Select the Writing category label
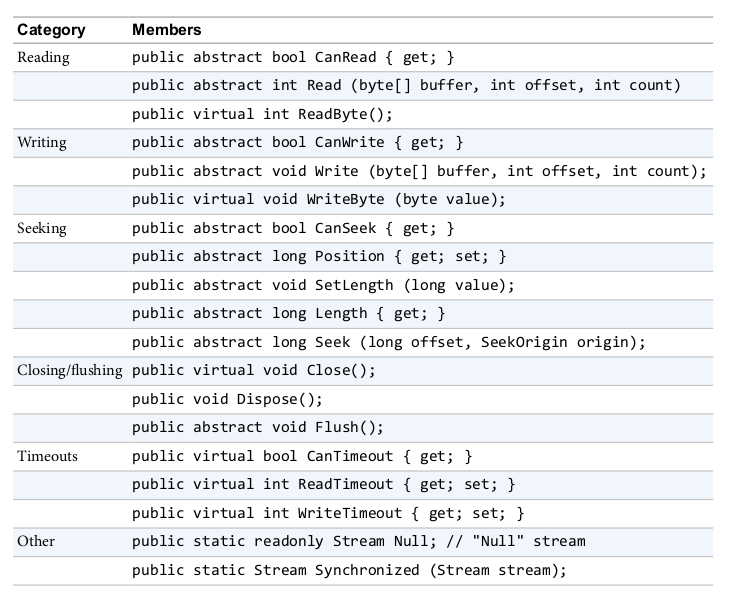The width and height of the screenshot is (733, 600). pyautogui.click(x=42, y=142)
